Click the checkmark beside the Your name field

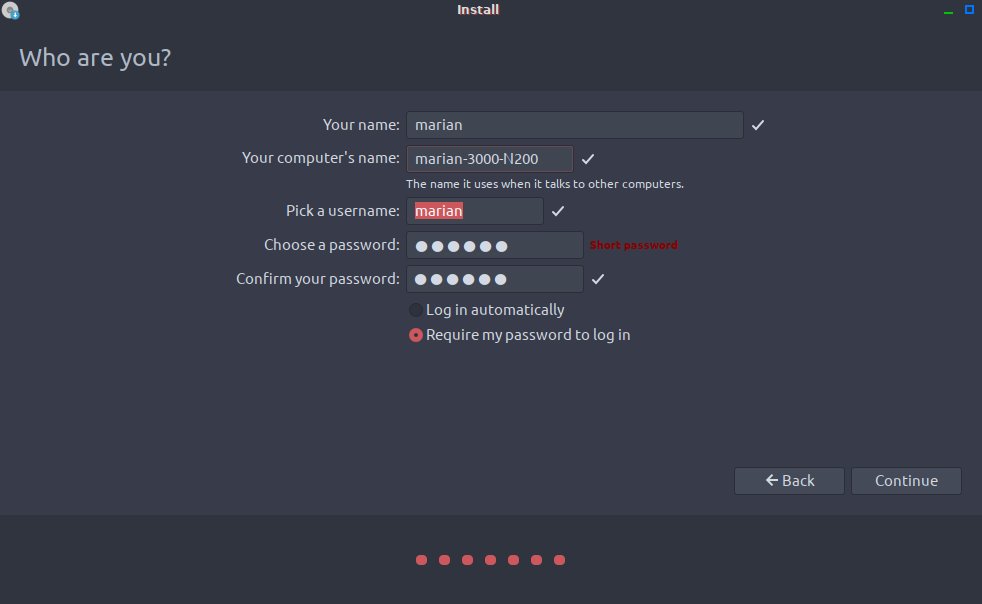[758, 125]
